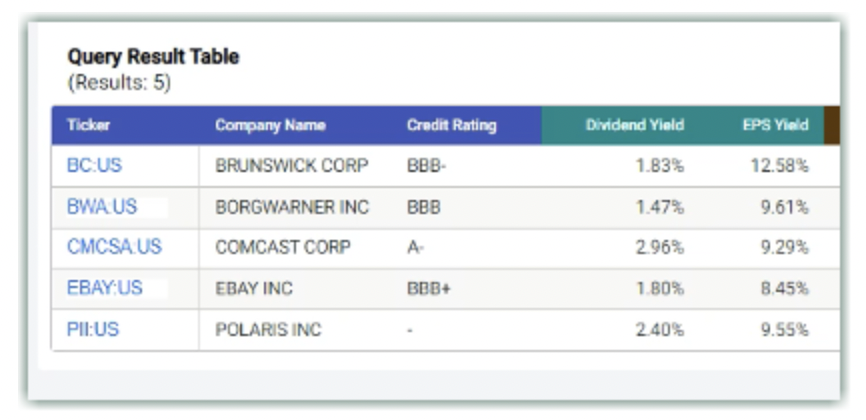Sort by the Company Name column header
The height and width of the screenshot is (420, 866).
pos(270,125)
